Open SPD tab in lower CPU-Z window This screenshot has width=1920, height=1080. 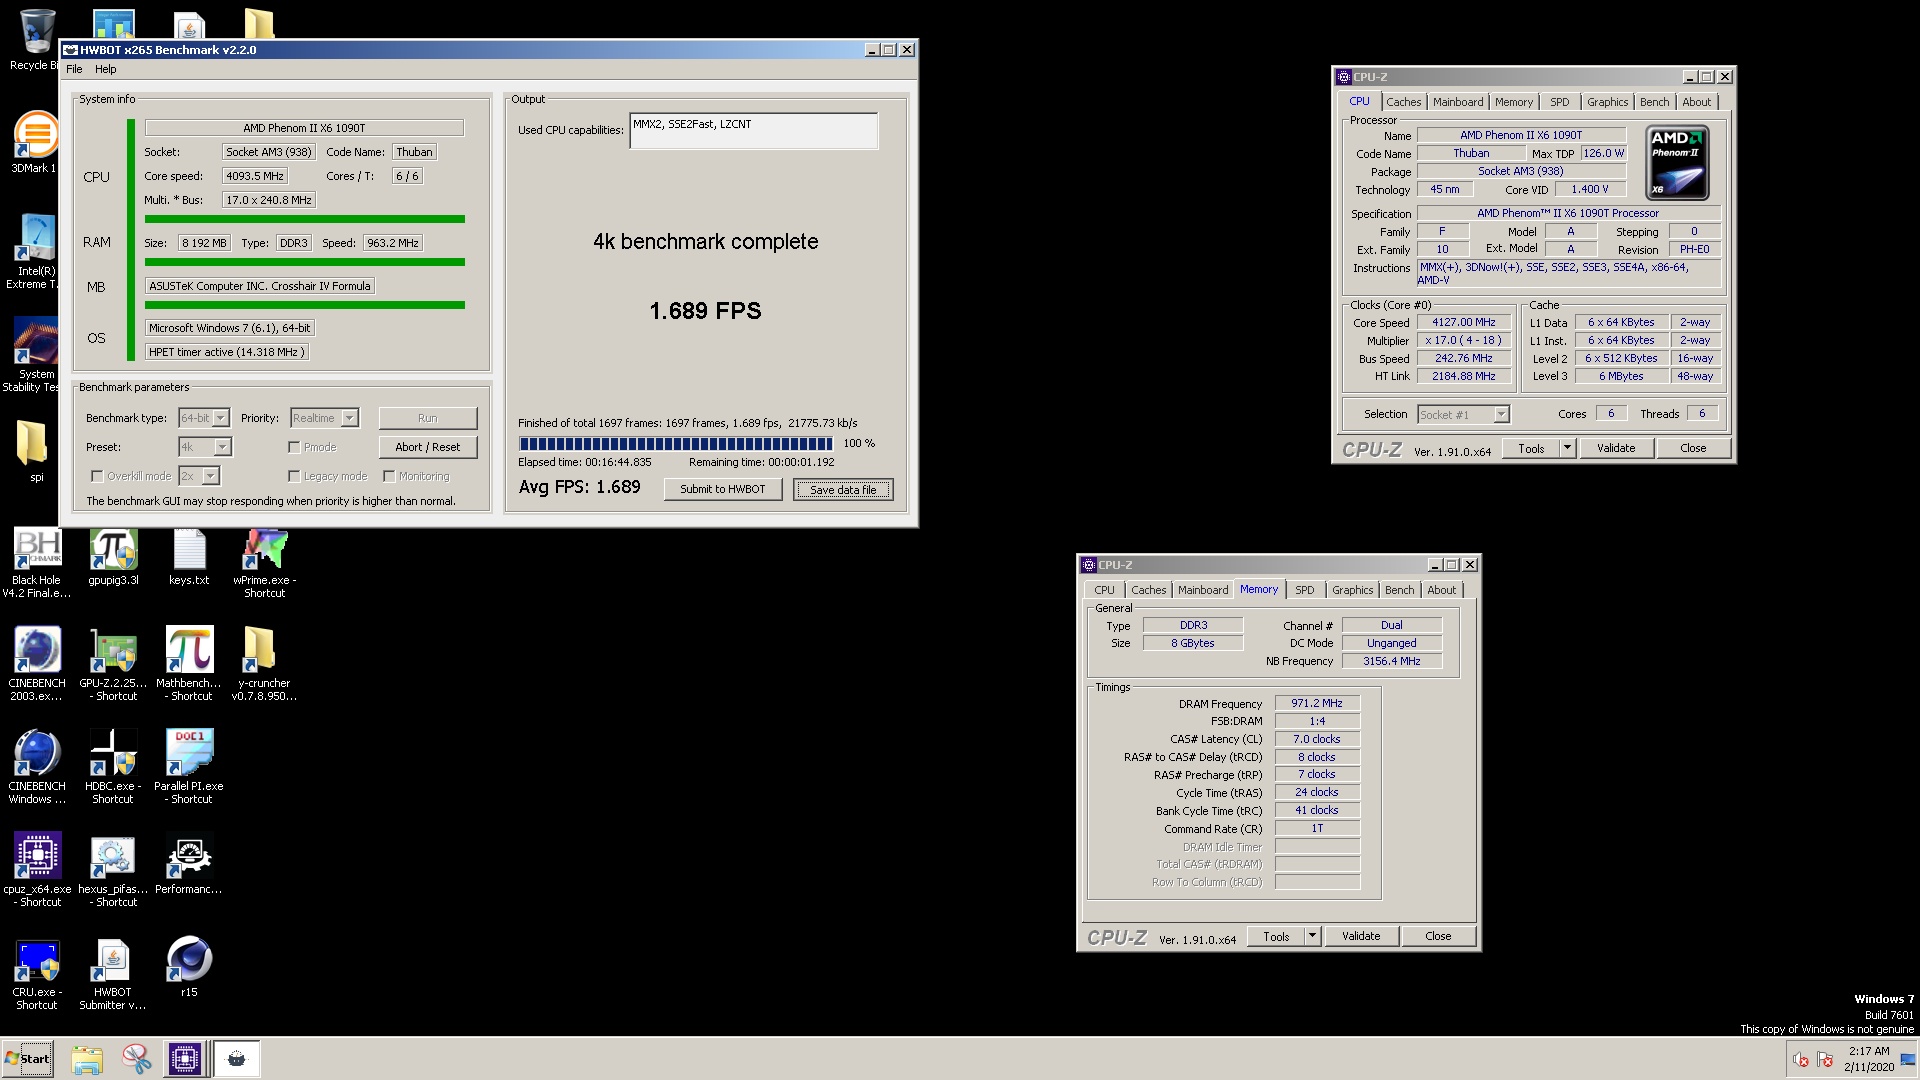click(x=1305, y=590)
